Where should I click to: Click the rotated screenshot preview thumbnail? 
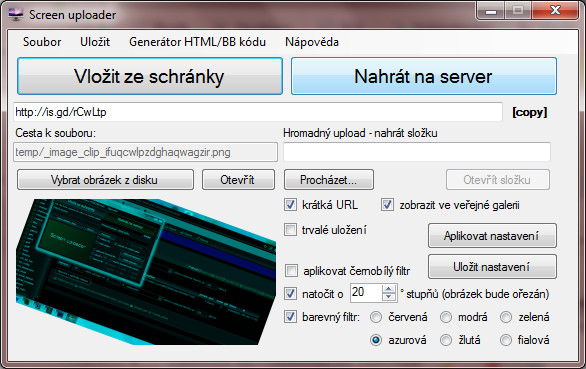pos(146,272)
